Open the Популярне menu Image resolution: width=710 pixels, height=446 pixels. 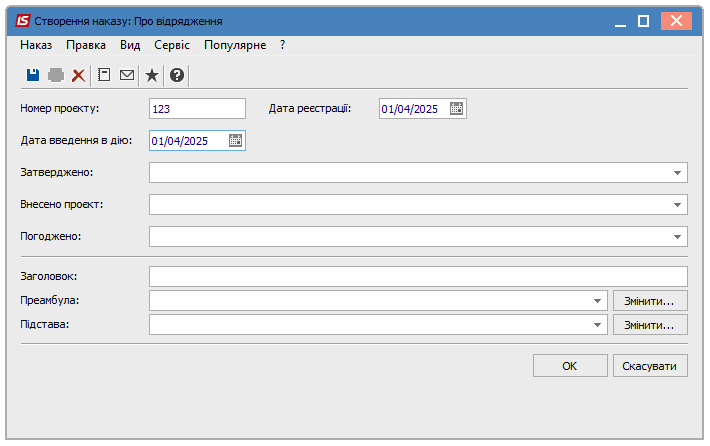tap(235, 45)
